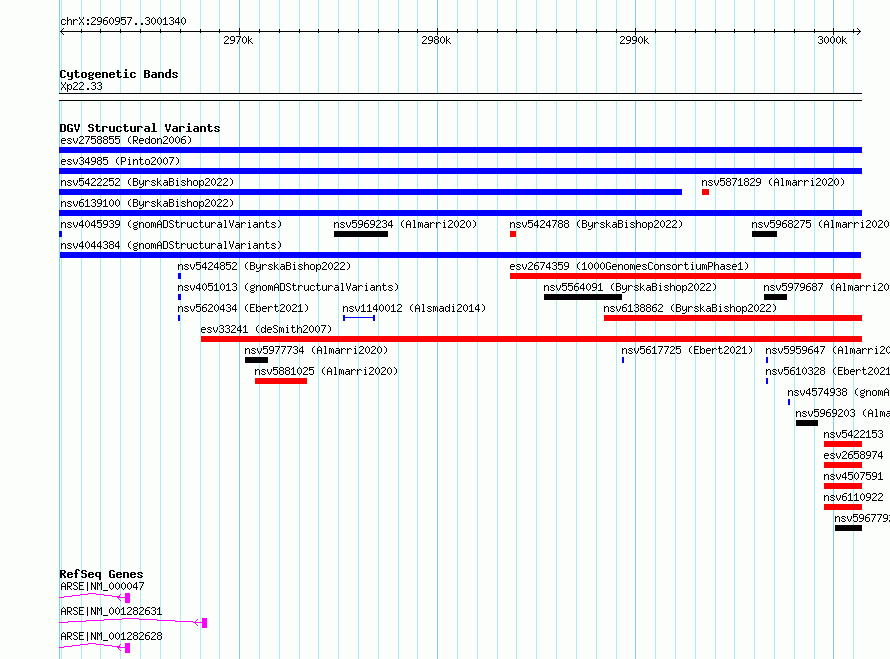This screenshot has height=659, width=890.
Task: Click the 2980k ruler position label
Action: (x=436, y=40)
